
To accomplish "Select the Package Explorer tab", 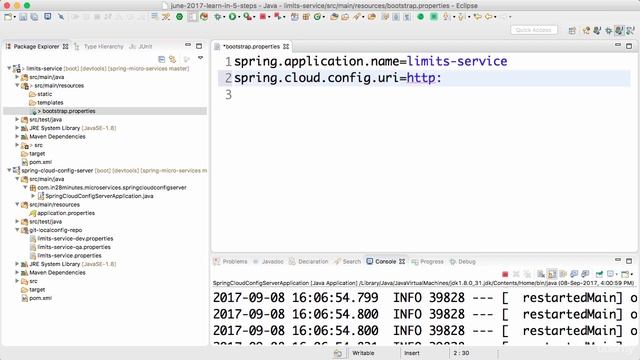I will (x=36, y=47).
